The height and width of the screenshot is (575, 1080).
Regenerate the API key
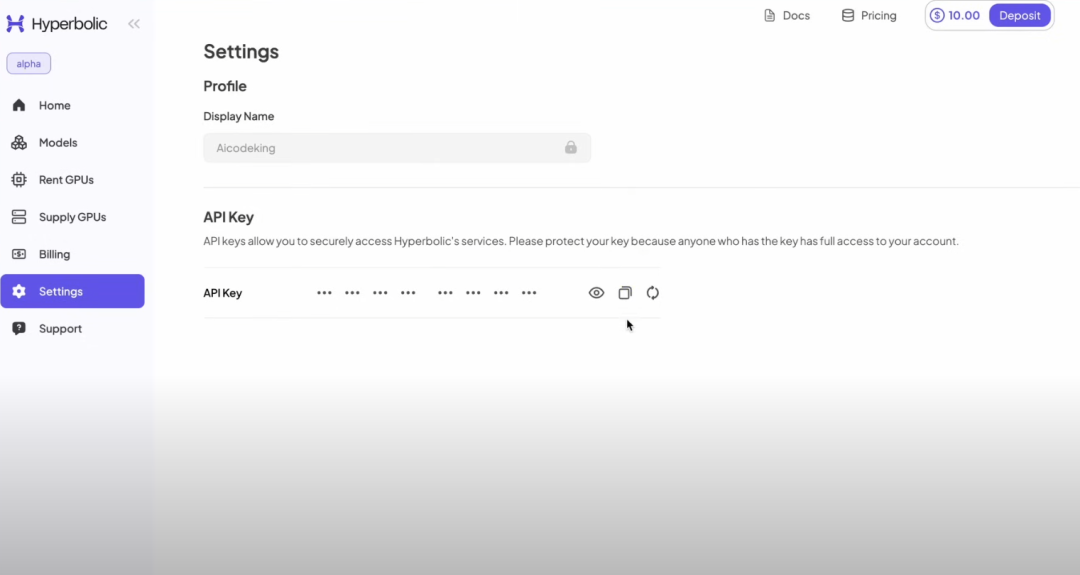[x=653, y=293]
